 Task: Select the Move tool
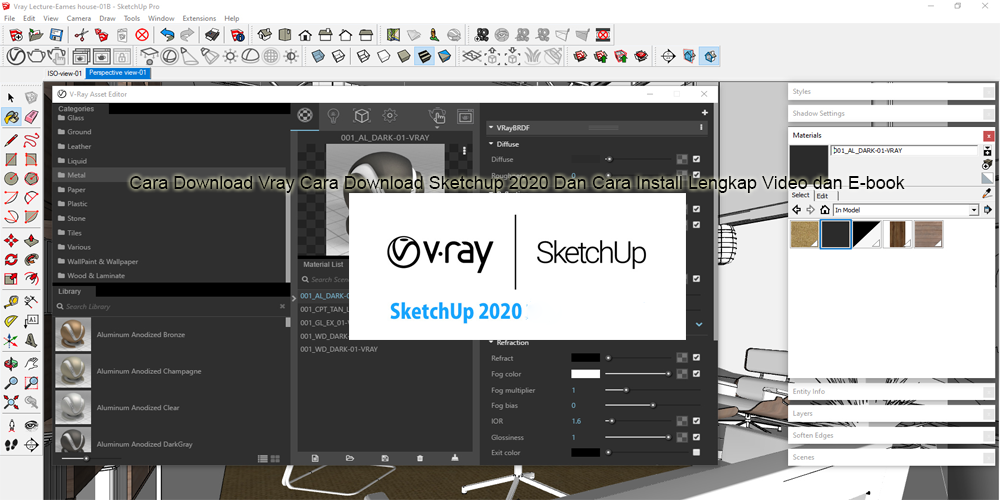(11, 240)
